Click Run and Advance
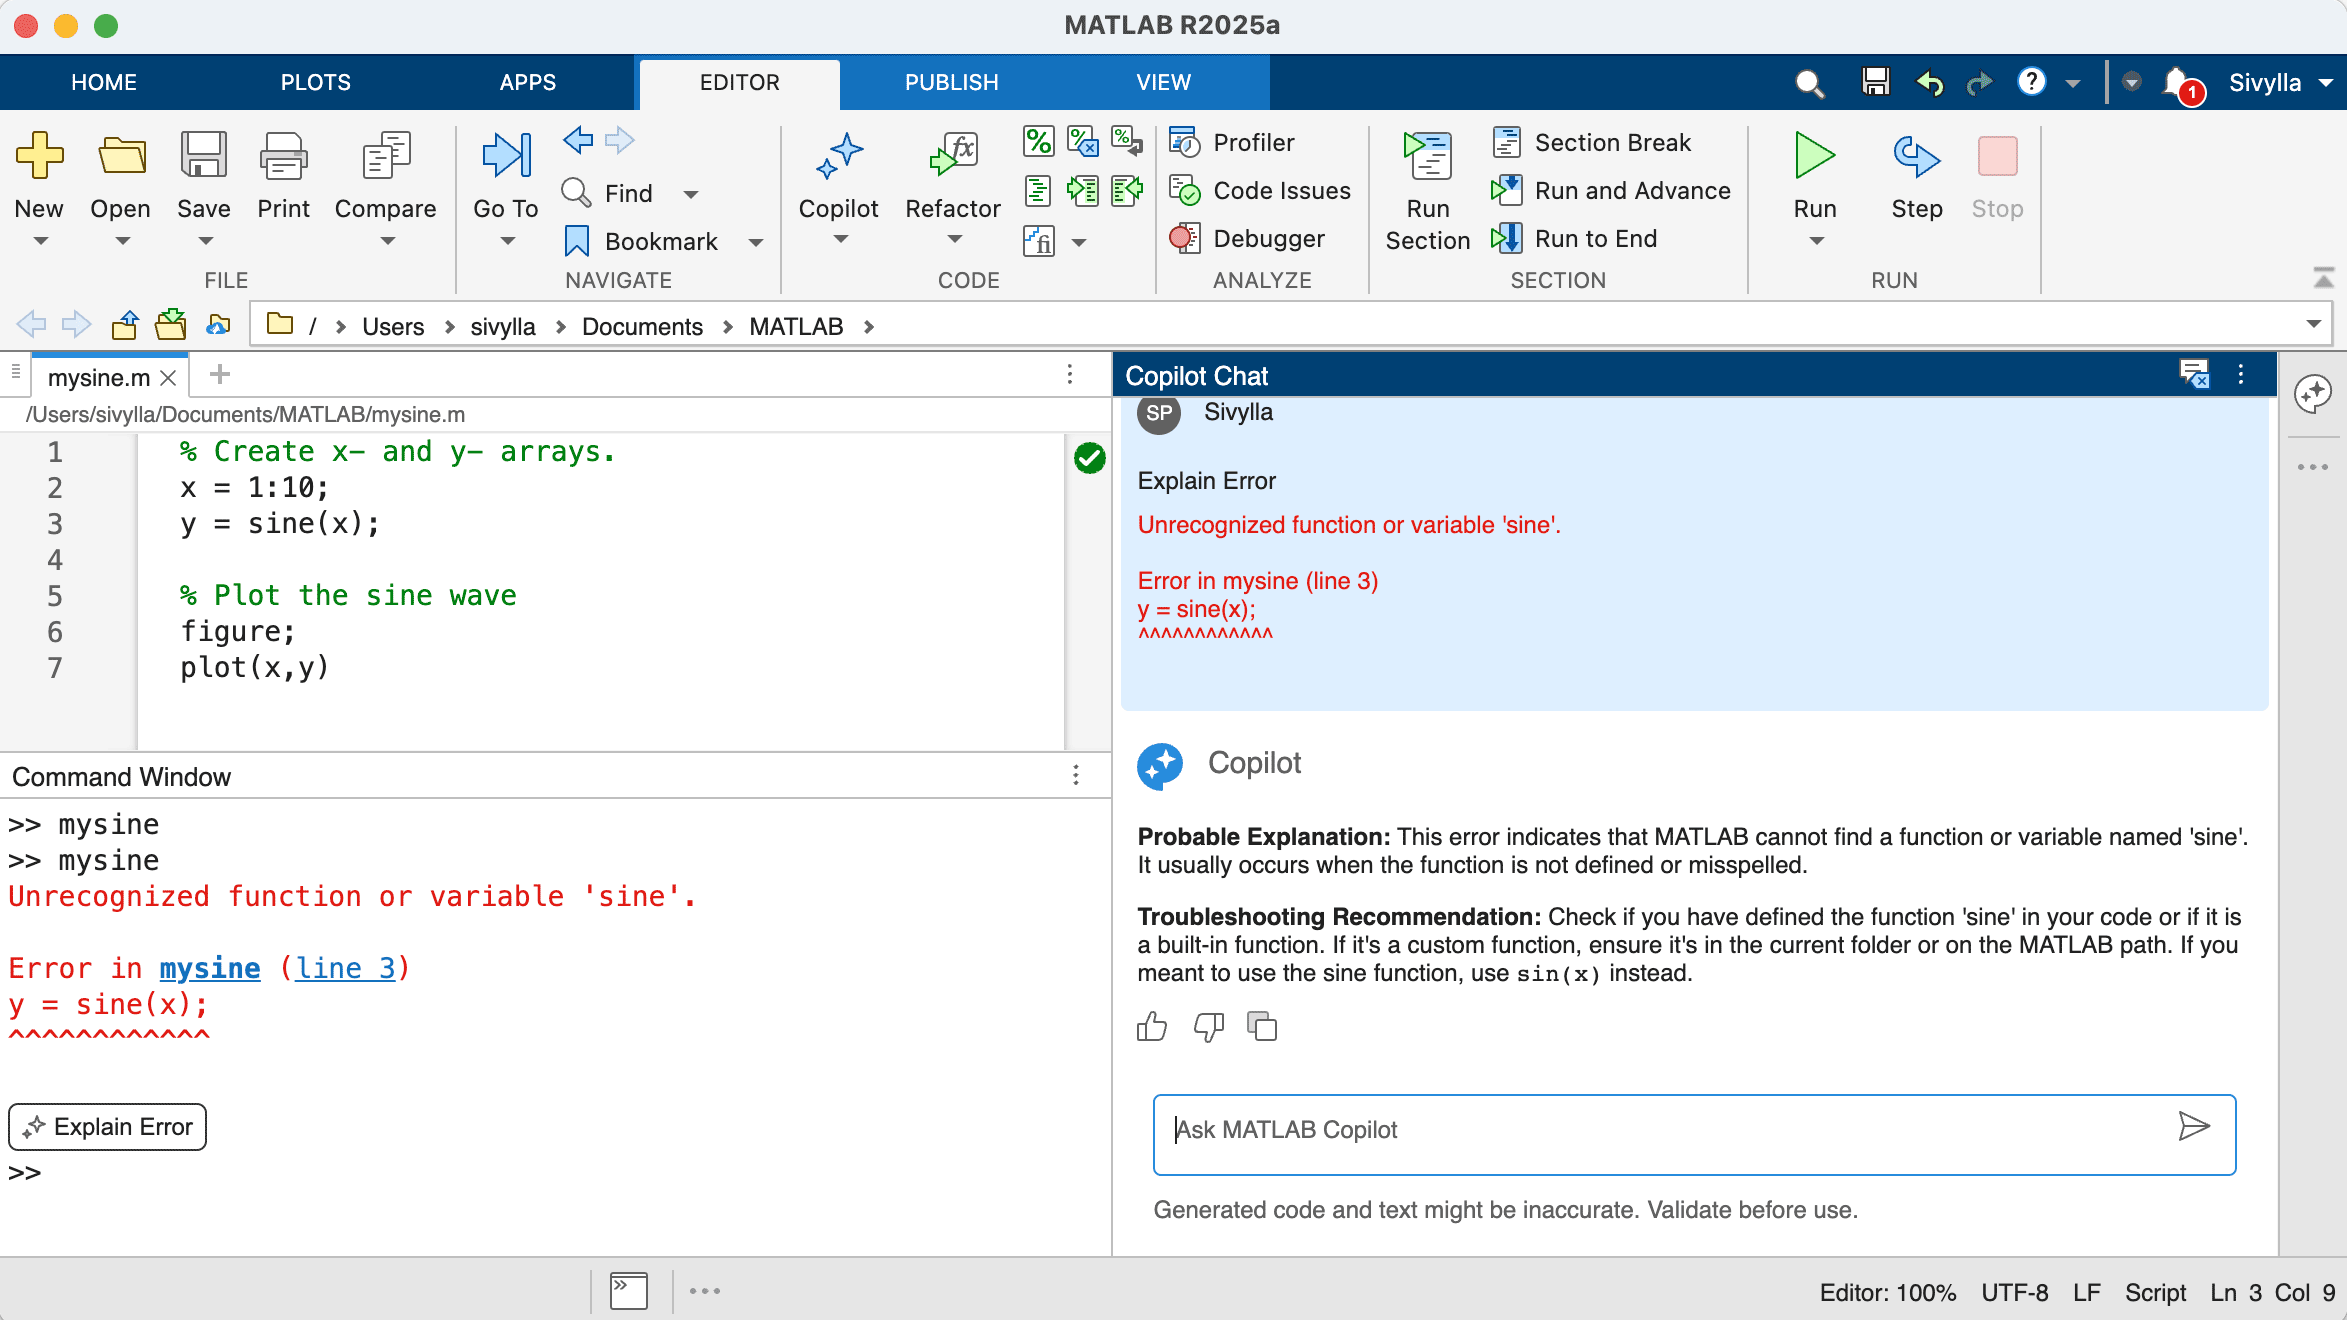Viewport: 2347px width, 1320px height. [1507, 190]
